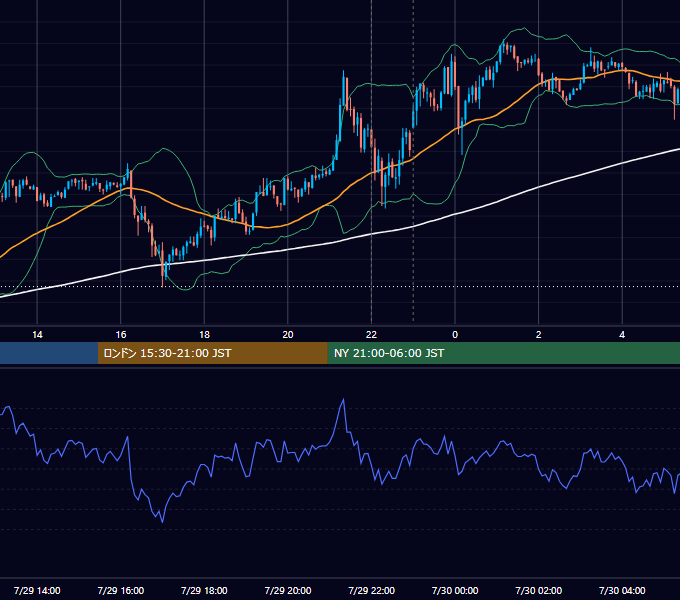This screenshot has height=600, width=680.
Task: Click the 7/29 16:00 date label
Action: [x=121, y=590]
